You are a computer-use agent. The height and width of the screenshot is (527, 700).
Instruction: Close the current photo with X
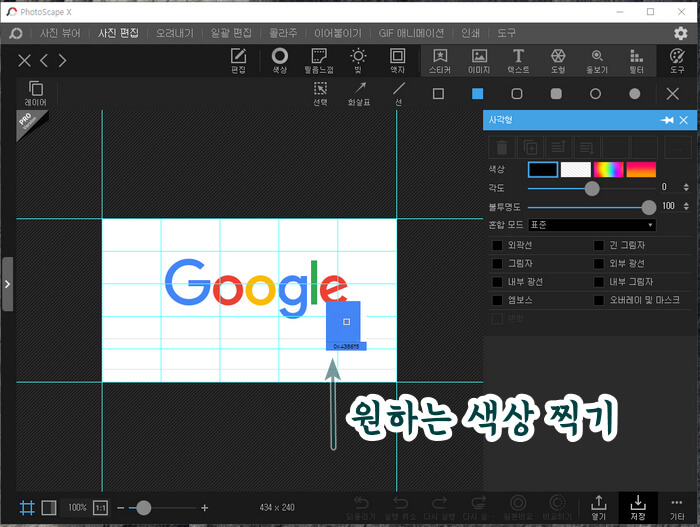[24, 60]
